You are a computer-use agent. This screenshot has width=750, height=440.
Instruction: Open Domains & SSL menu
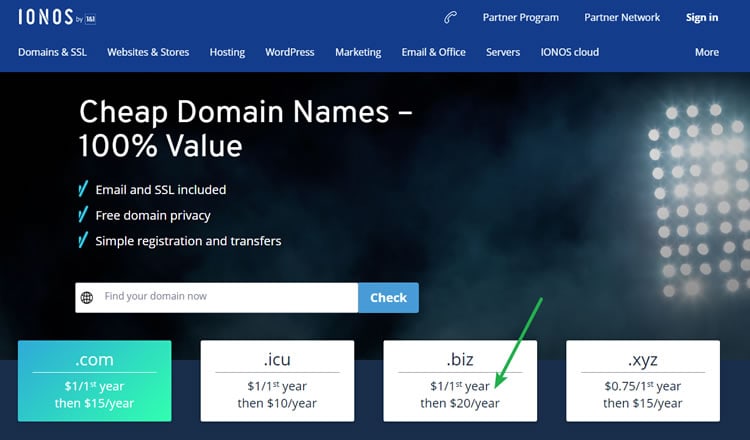coord(53,52)
